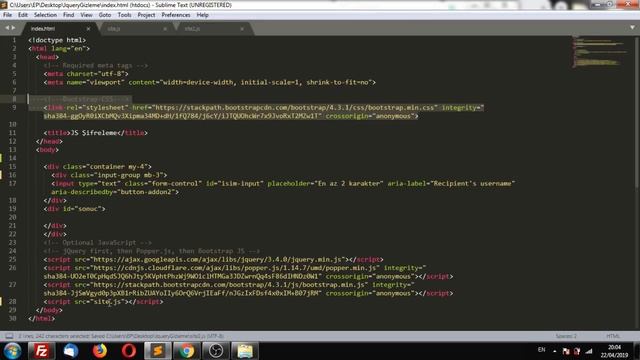This screenshot has width=640, height=360.
Task: Click the code minimap preview
Action: pyautogui.click(x=600, y=52)
